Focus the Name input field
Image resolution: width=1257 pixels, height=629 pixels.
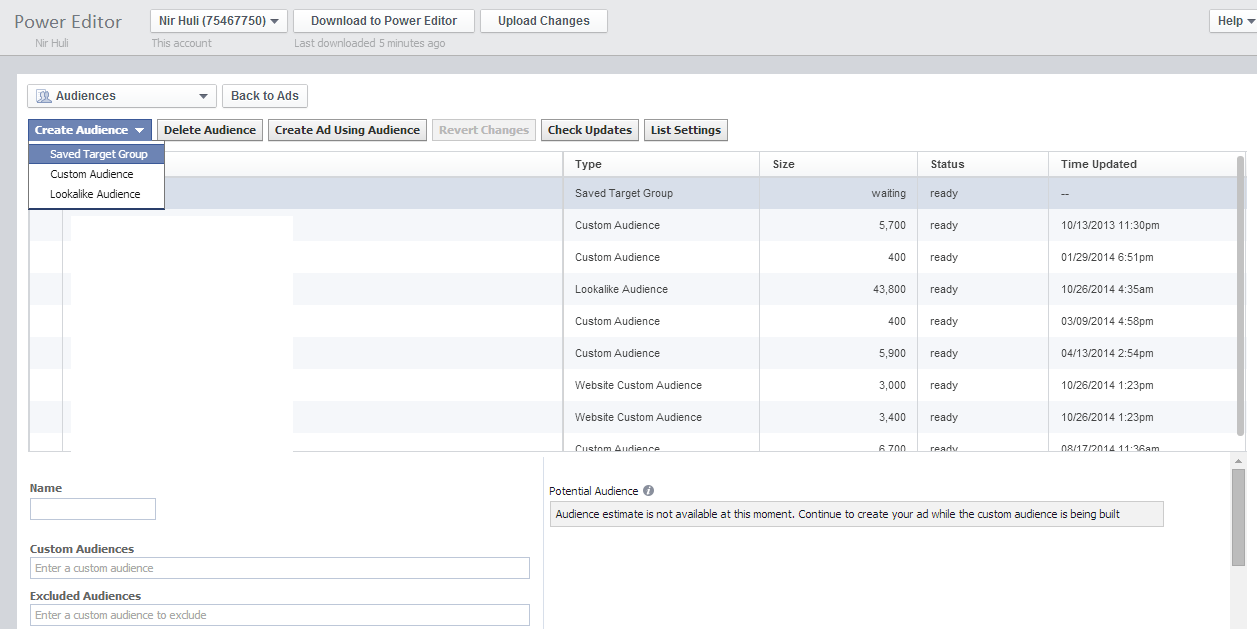point(93,509)
